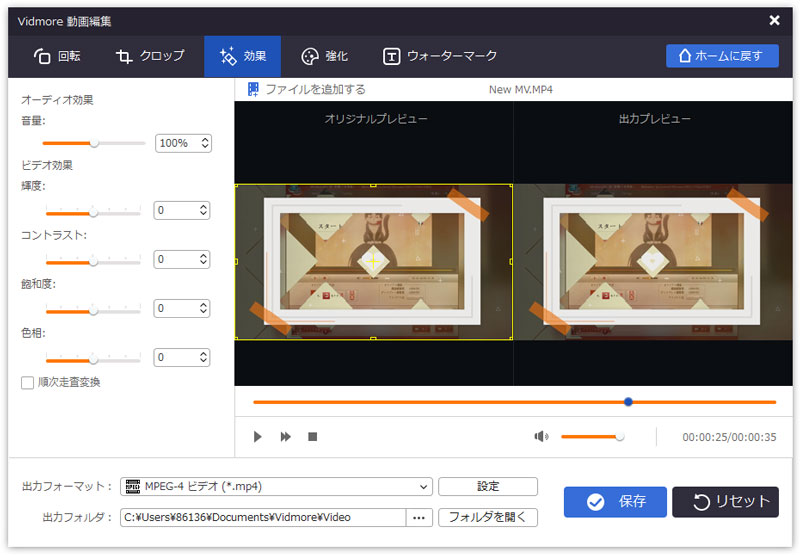
Task: Click the 輝度 brightness slider
Action: tap(93, 212)
